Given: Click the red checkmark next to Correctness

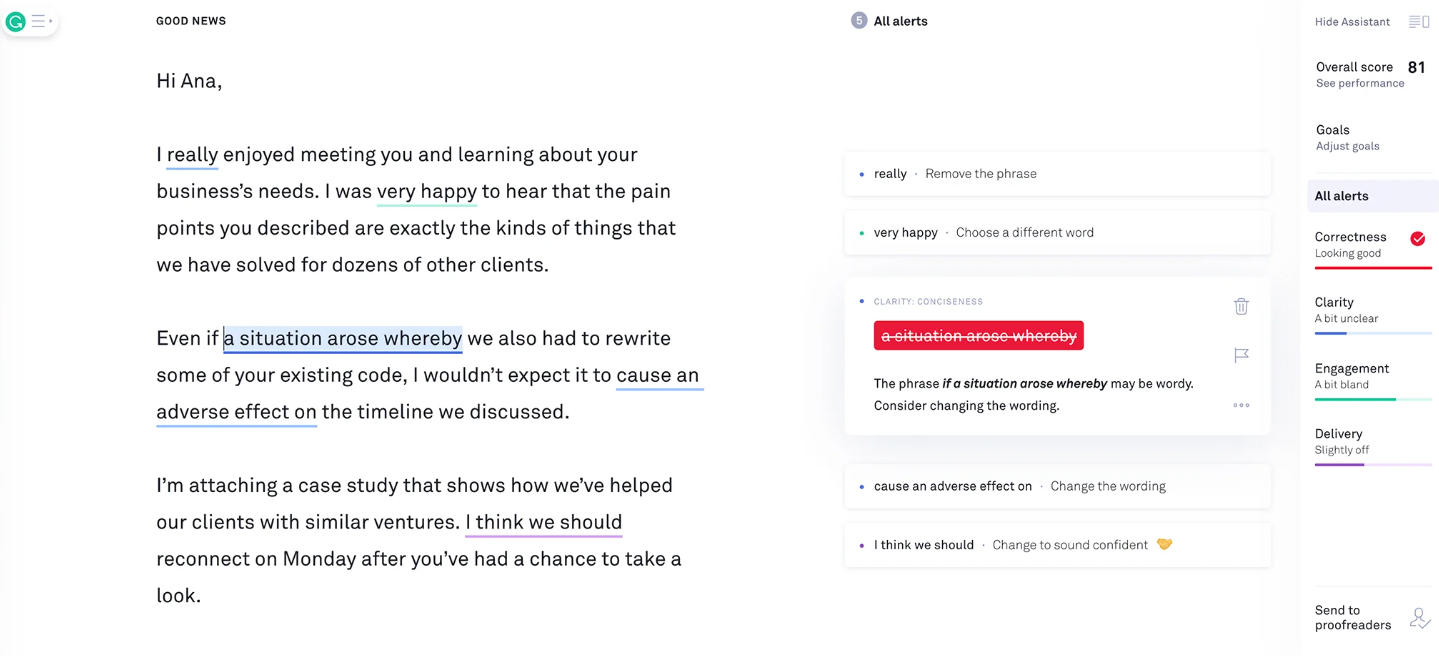Looking at the screenshot, I should coord(1417,238).
